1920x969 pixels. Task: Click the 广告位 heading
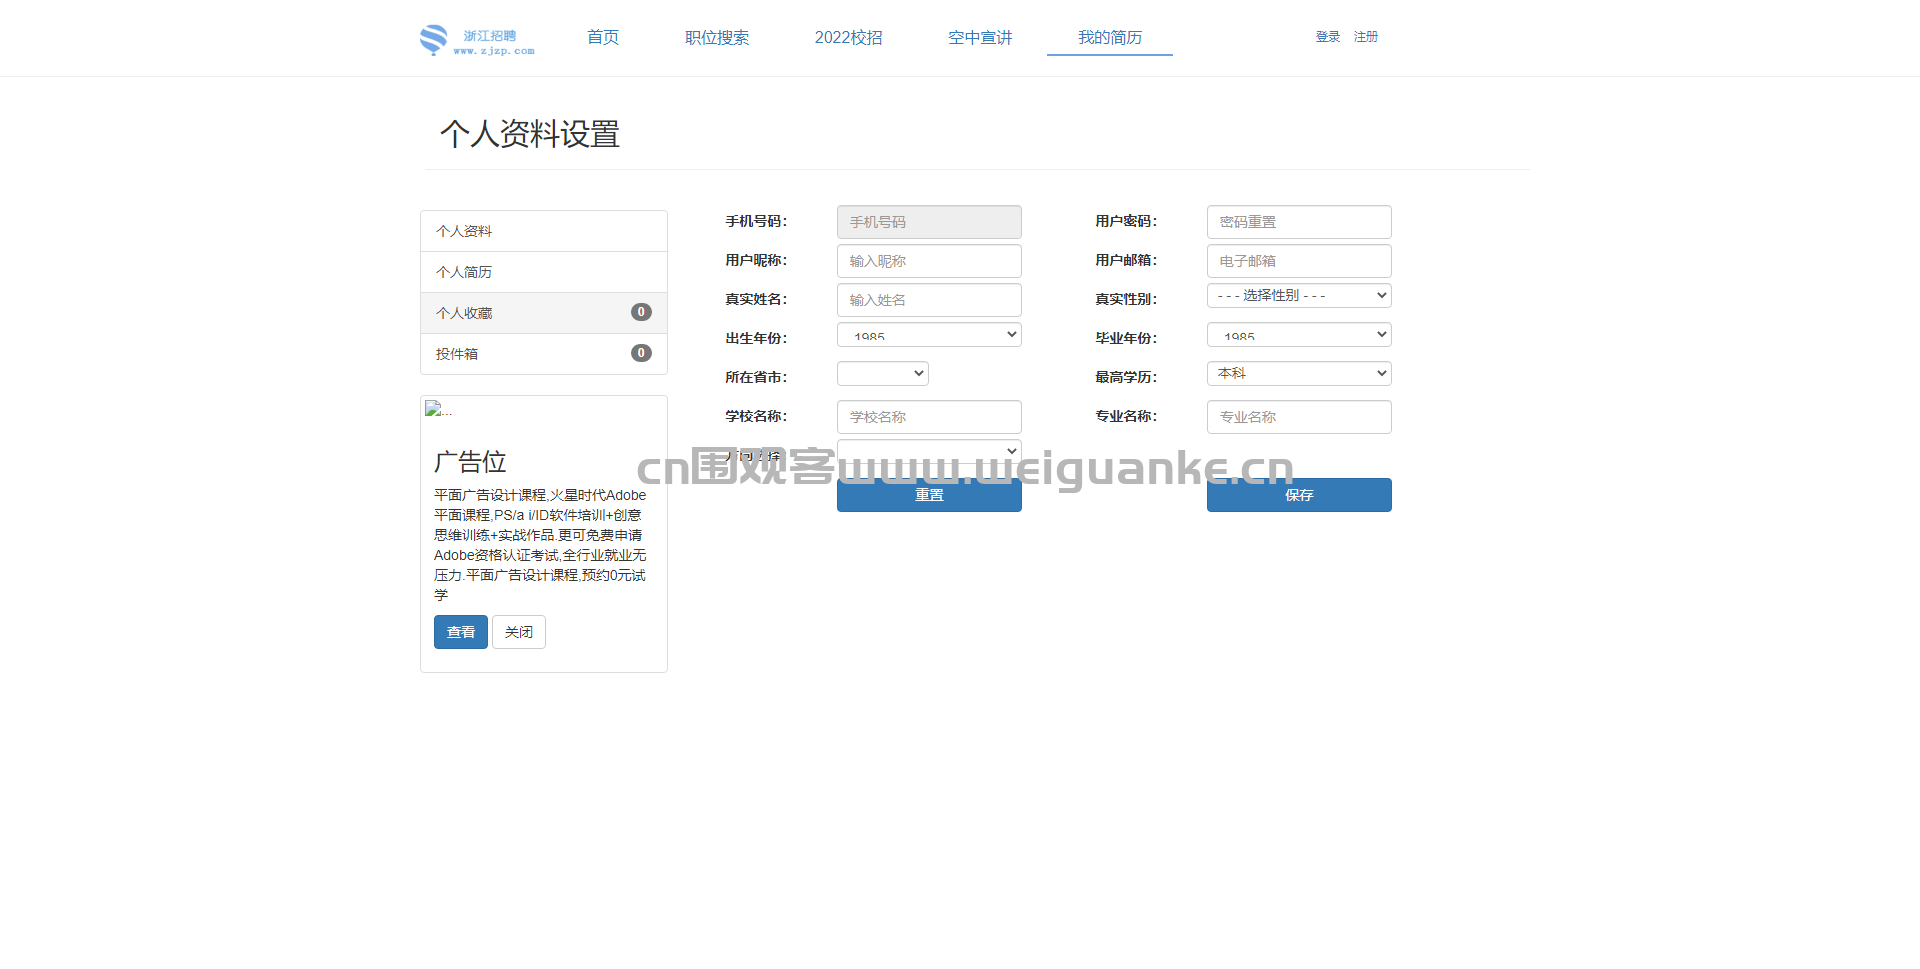(x=470, y=462)
